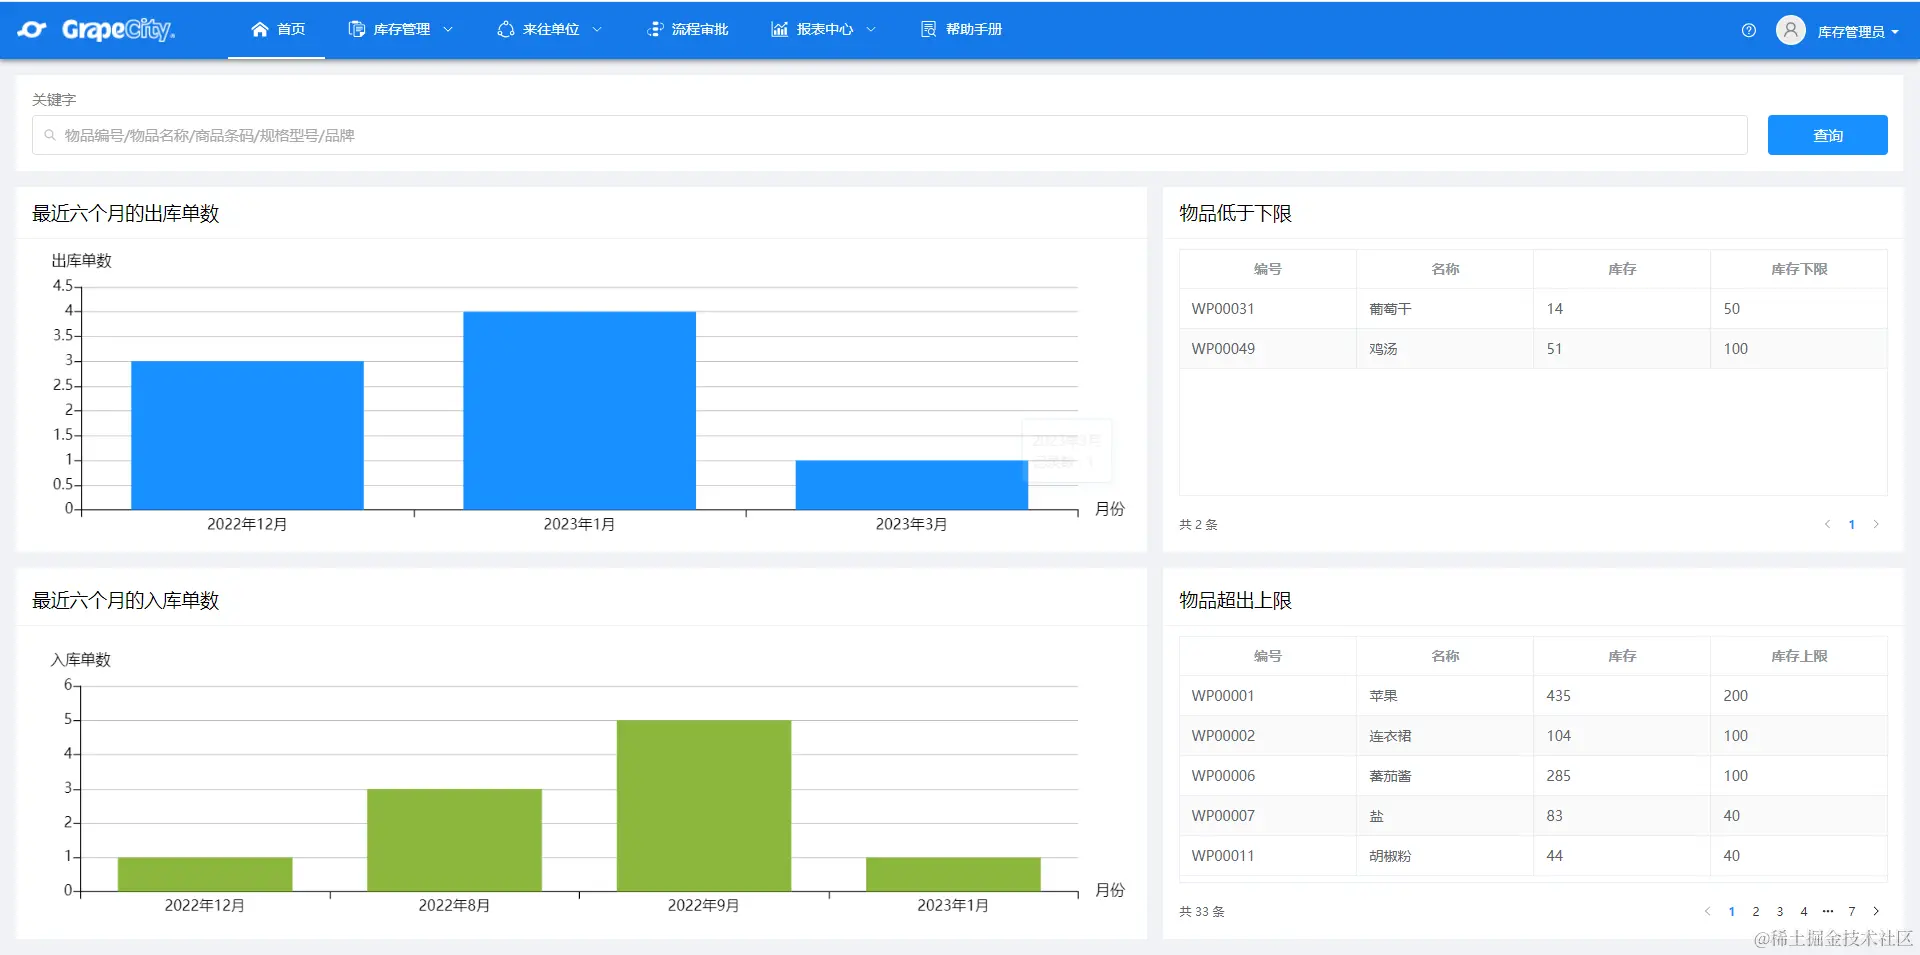Expand the 报表中心 dropdown menu
1920x955 pixels.
coord(871,29)
